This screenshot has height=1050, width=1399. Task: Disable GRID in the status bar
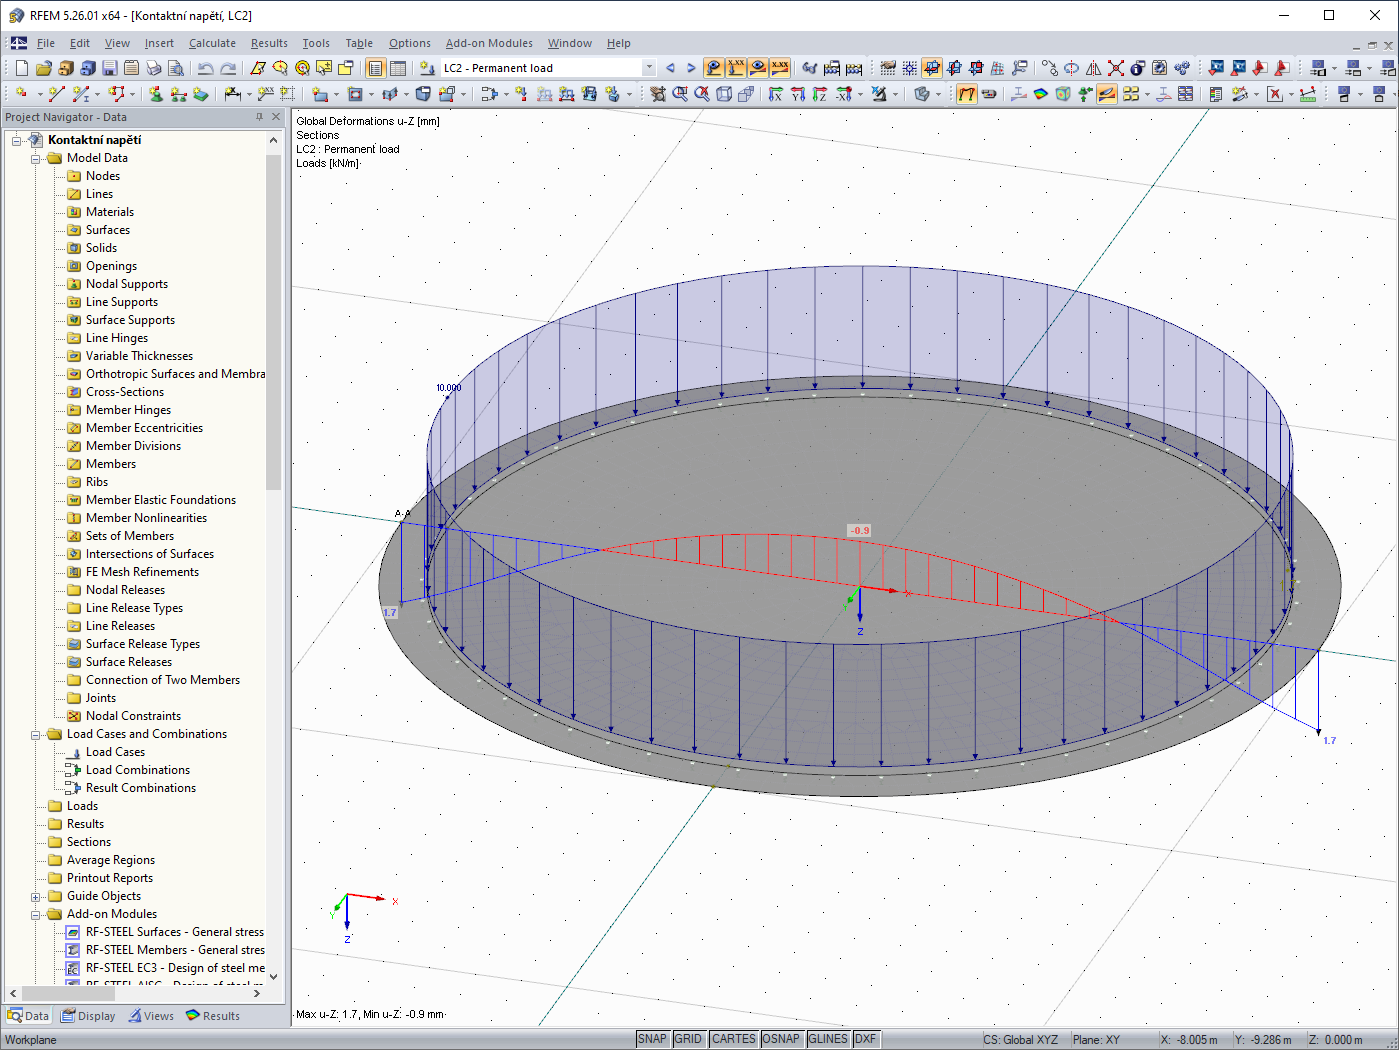(x=688, y=1039)
